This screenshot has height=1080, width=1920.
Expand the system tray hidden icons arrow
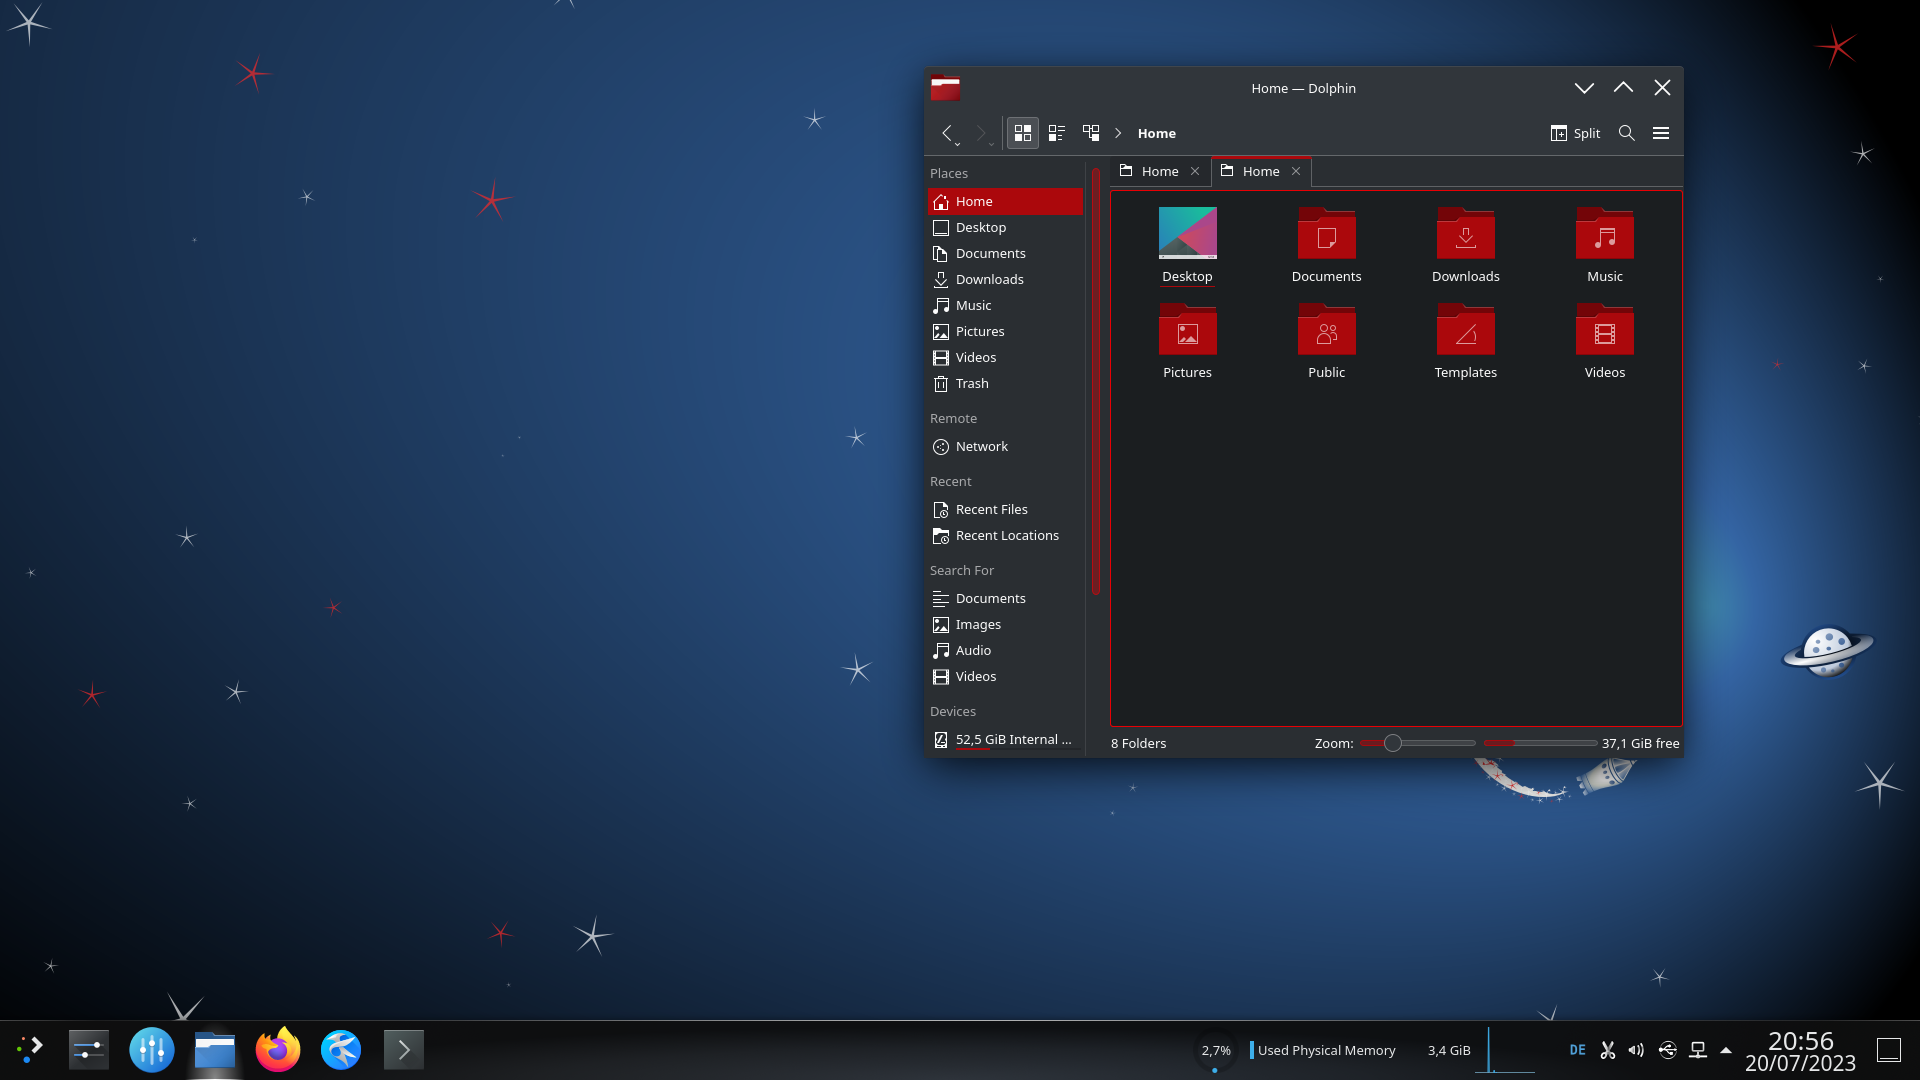[1725, 1050]
